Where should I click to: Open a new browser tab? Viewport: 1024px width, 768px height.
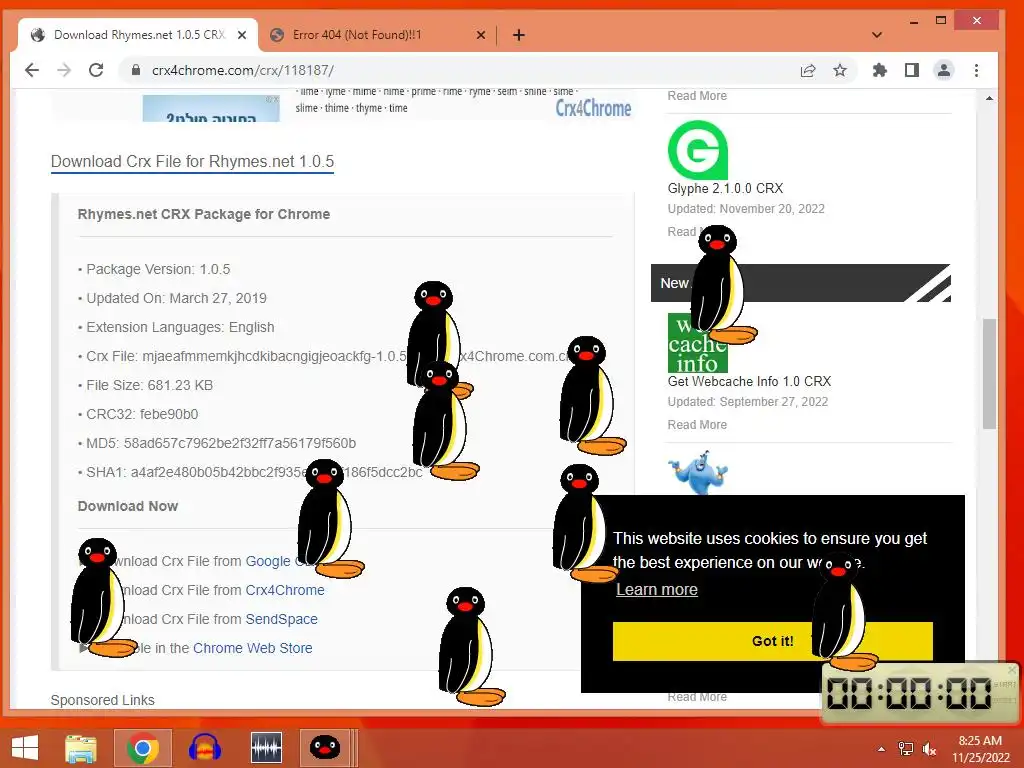pyautogui.click(x=519, y=35)
